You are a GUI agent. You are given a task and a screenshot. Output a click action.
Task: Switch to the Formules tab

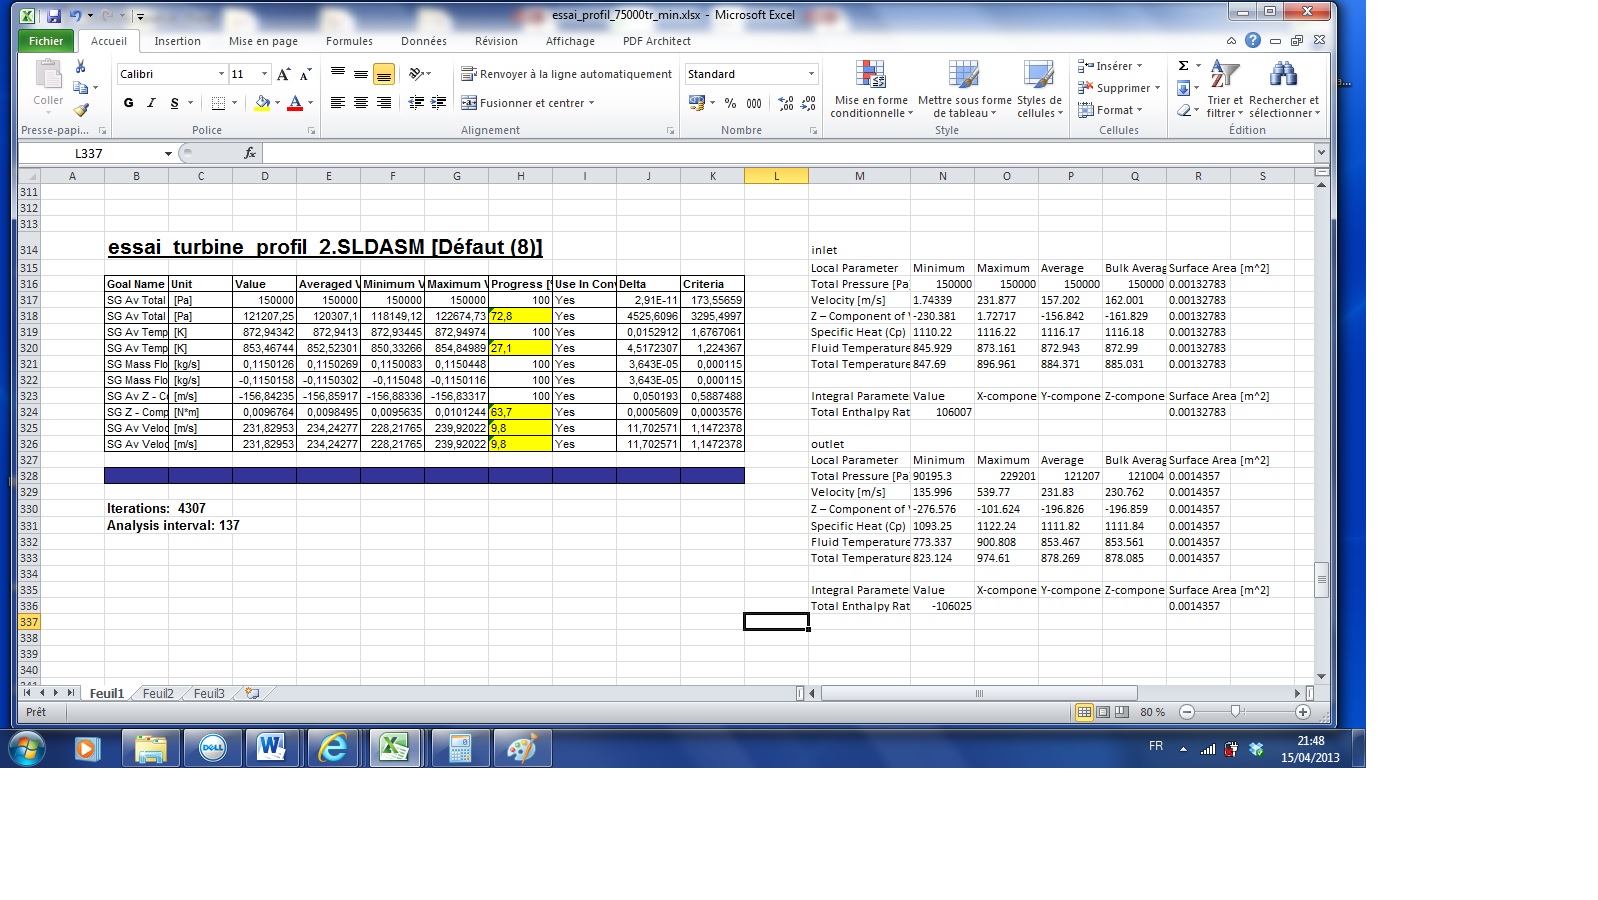(x=349, y=41)
